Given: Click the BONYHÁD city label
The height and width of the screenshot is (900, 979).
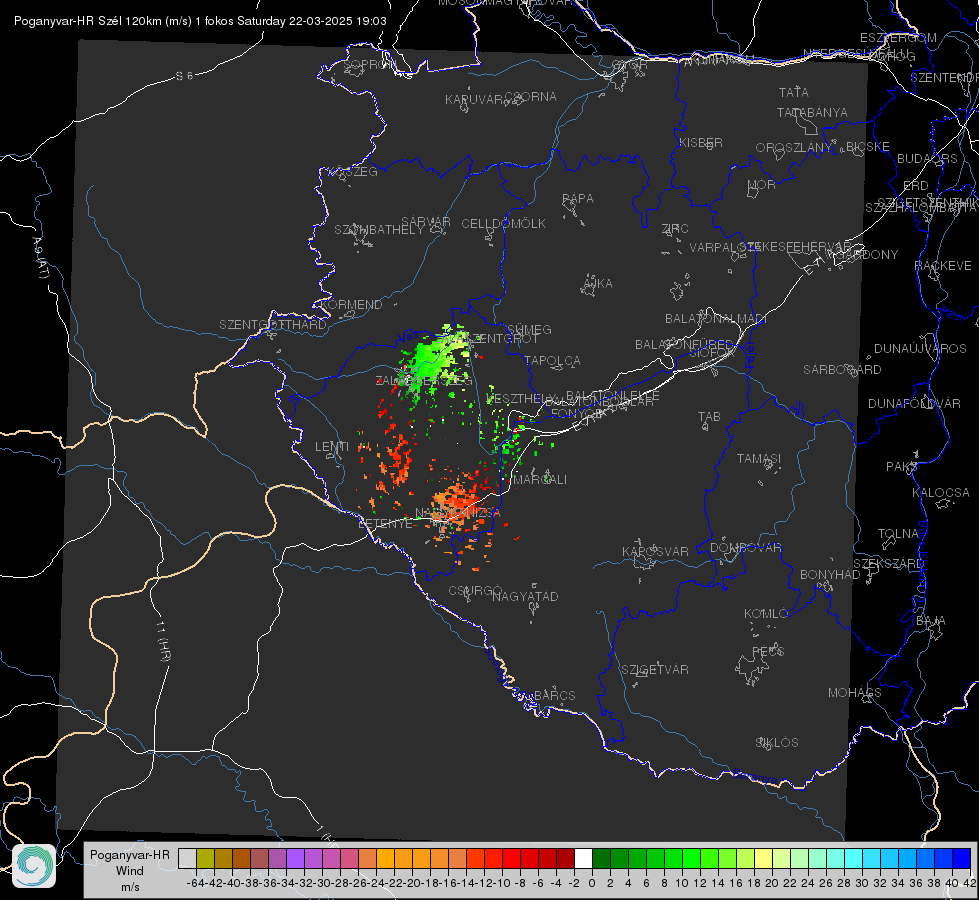Looking at the screenshot, I should pyautogui.click(x=830, y=575).
